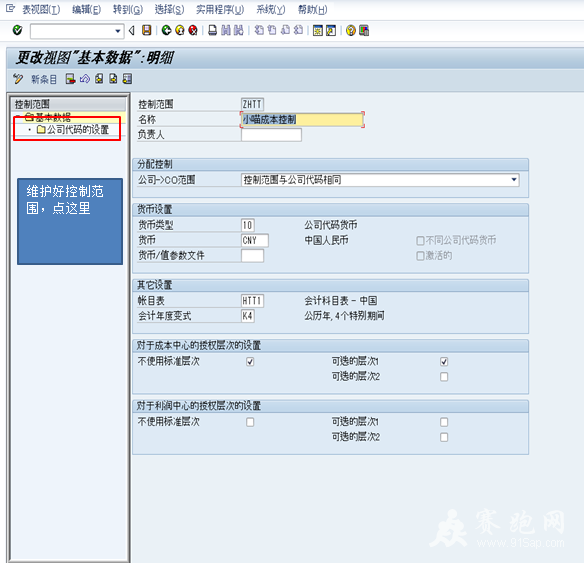Uncheck 不使用标准层次 for cost center hierarchy
Image resolution: width=584 pixels, height=563 pixels.
coord(250,362)
